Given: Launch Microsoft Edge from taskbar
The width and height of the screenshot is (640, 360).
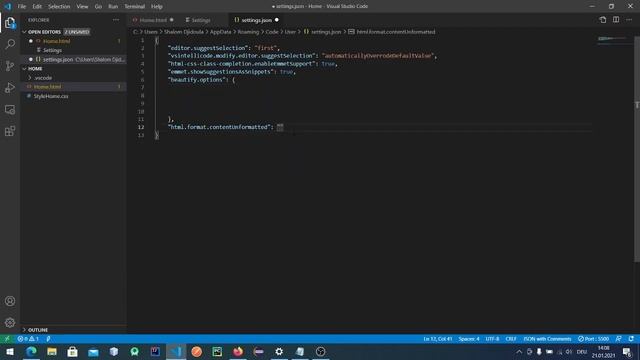Looking at the screenshot, I should click(x=31, y=351).
